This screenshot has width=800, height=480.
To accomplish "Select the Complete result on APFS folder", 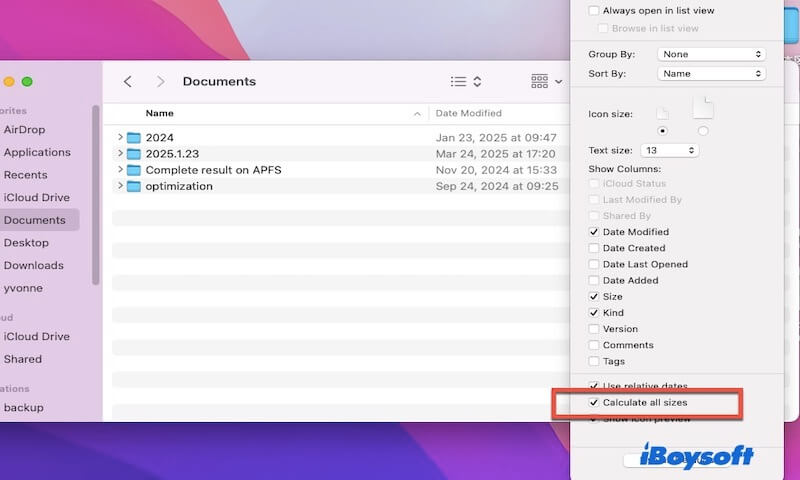I will (x=213, y=170).
